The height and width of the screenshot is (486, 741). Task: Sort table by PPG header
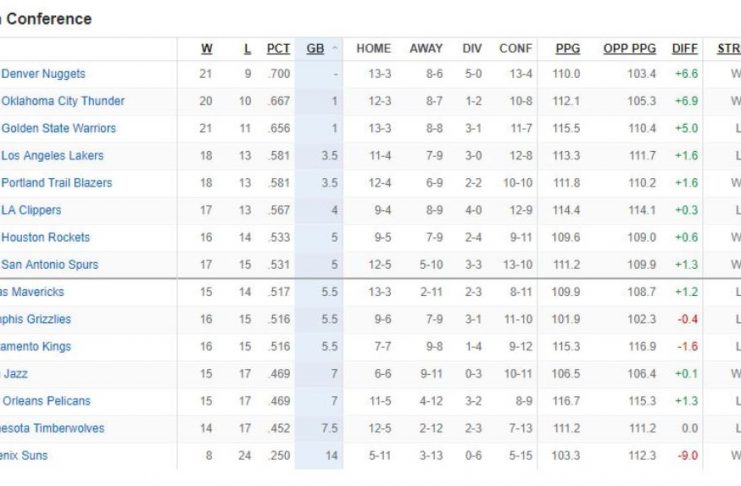tap(567, 48)
